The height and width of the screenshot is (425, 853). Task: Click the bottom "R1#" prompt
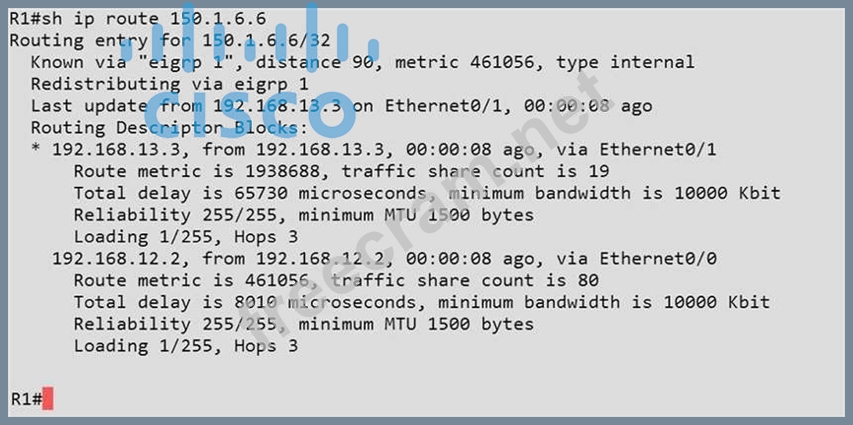[24, 399]
